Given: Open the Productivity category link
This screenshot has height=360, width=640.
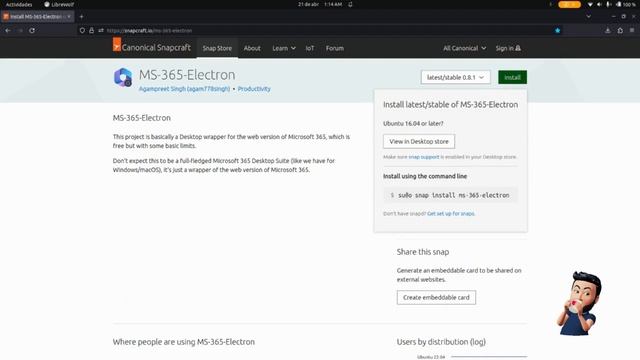Looking at the screenshot, I should click(x=254, y=89).
